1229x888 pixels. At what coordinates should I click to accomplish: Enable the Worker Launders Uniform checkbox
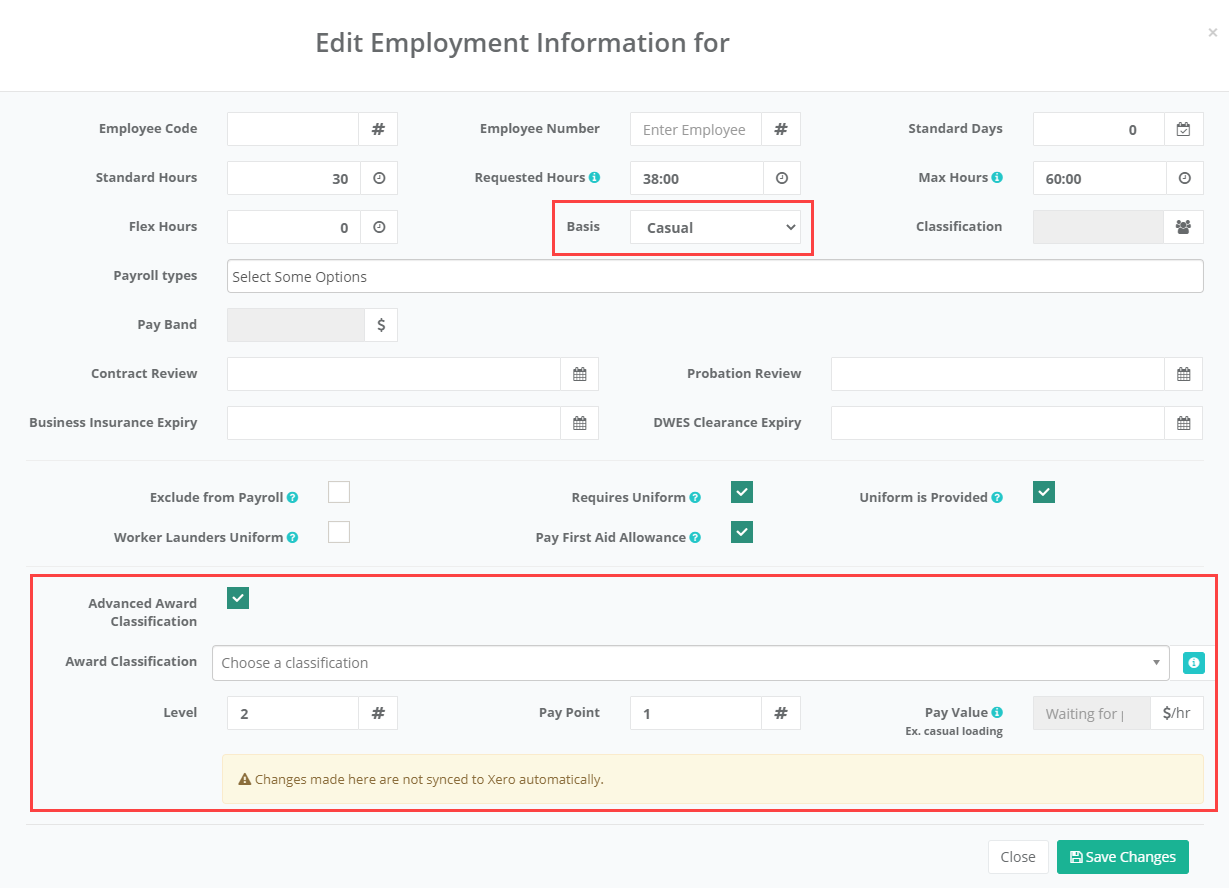click(x=339, y=532)
